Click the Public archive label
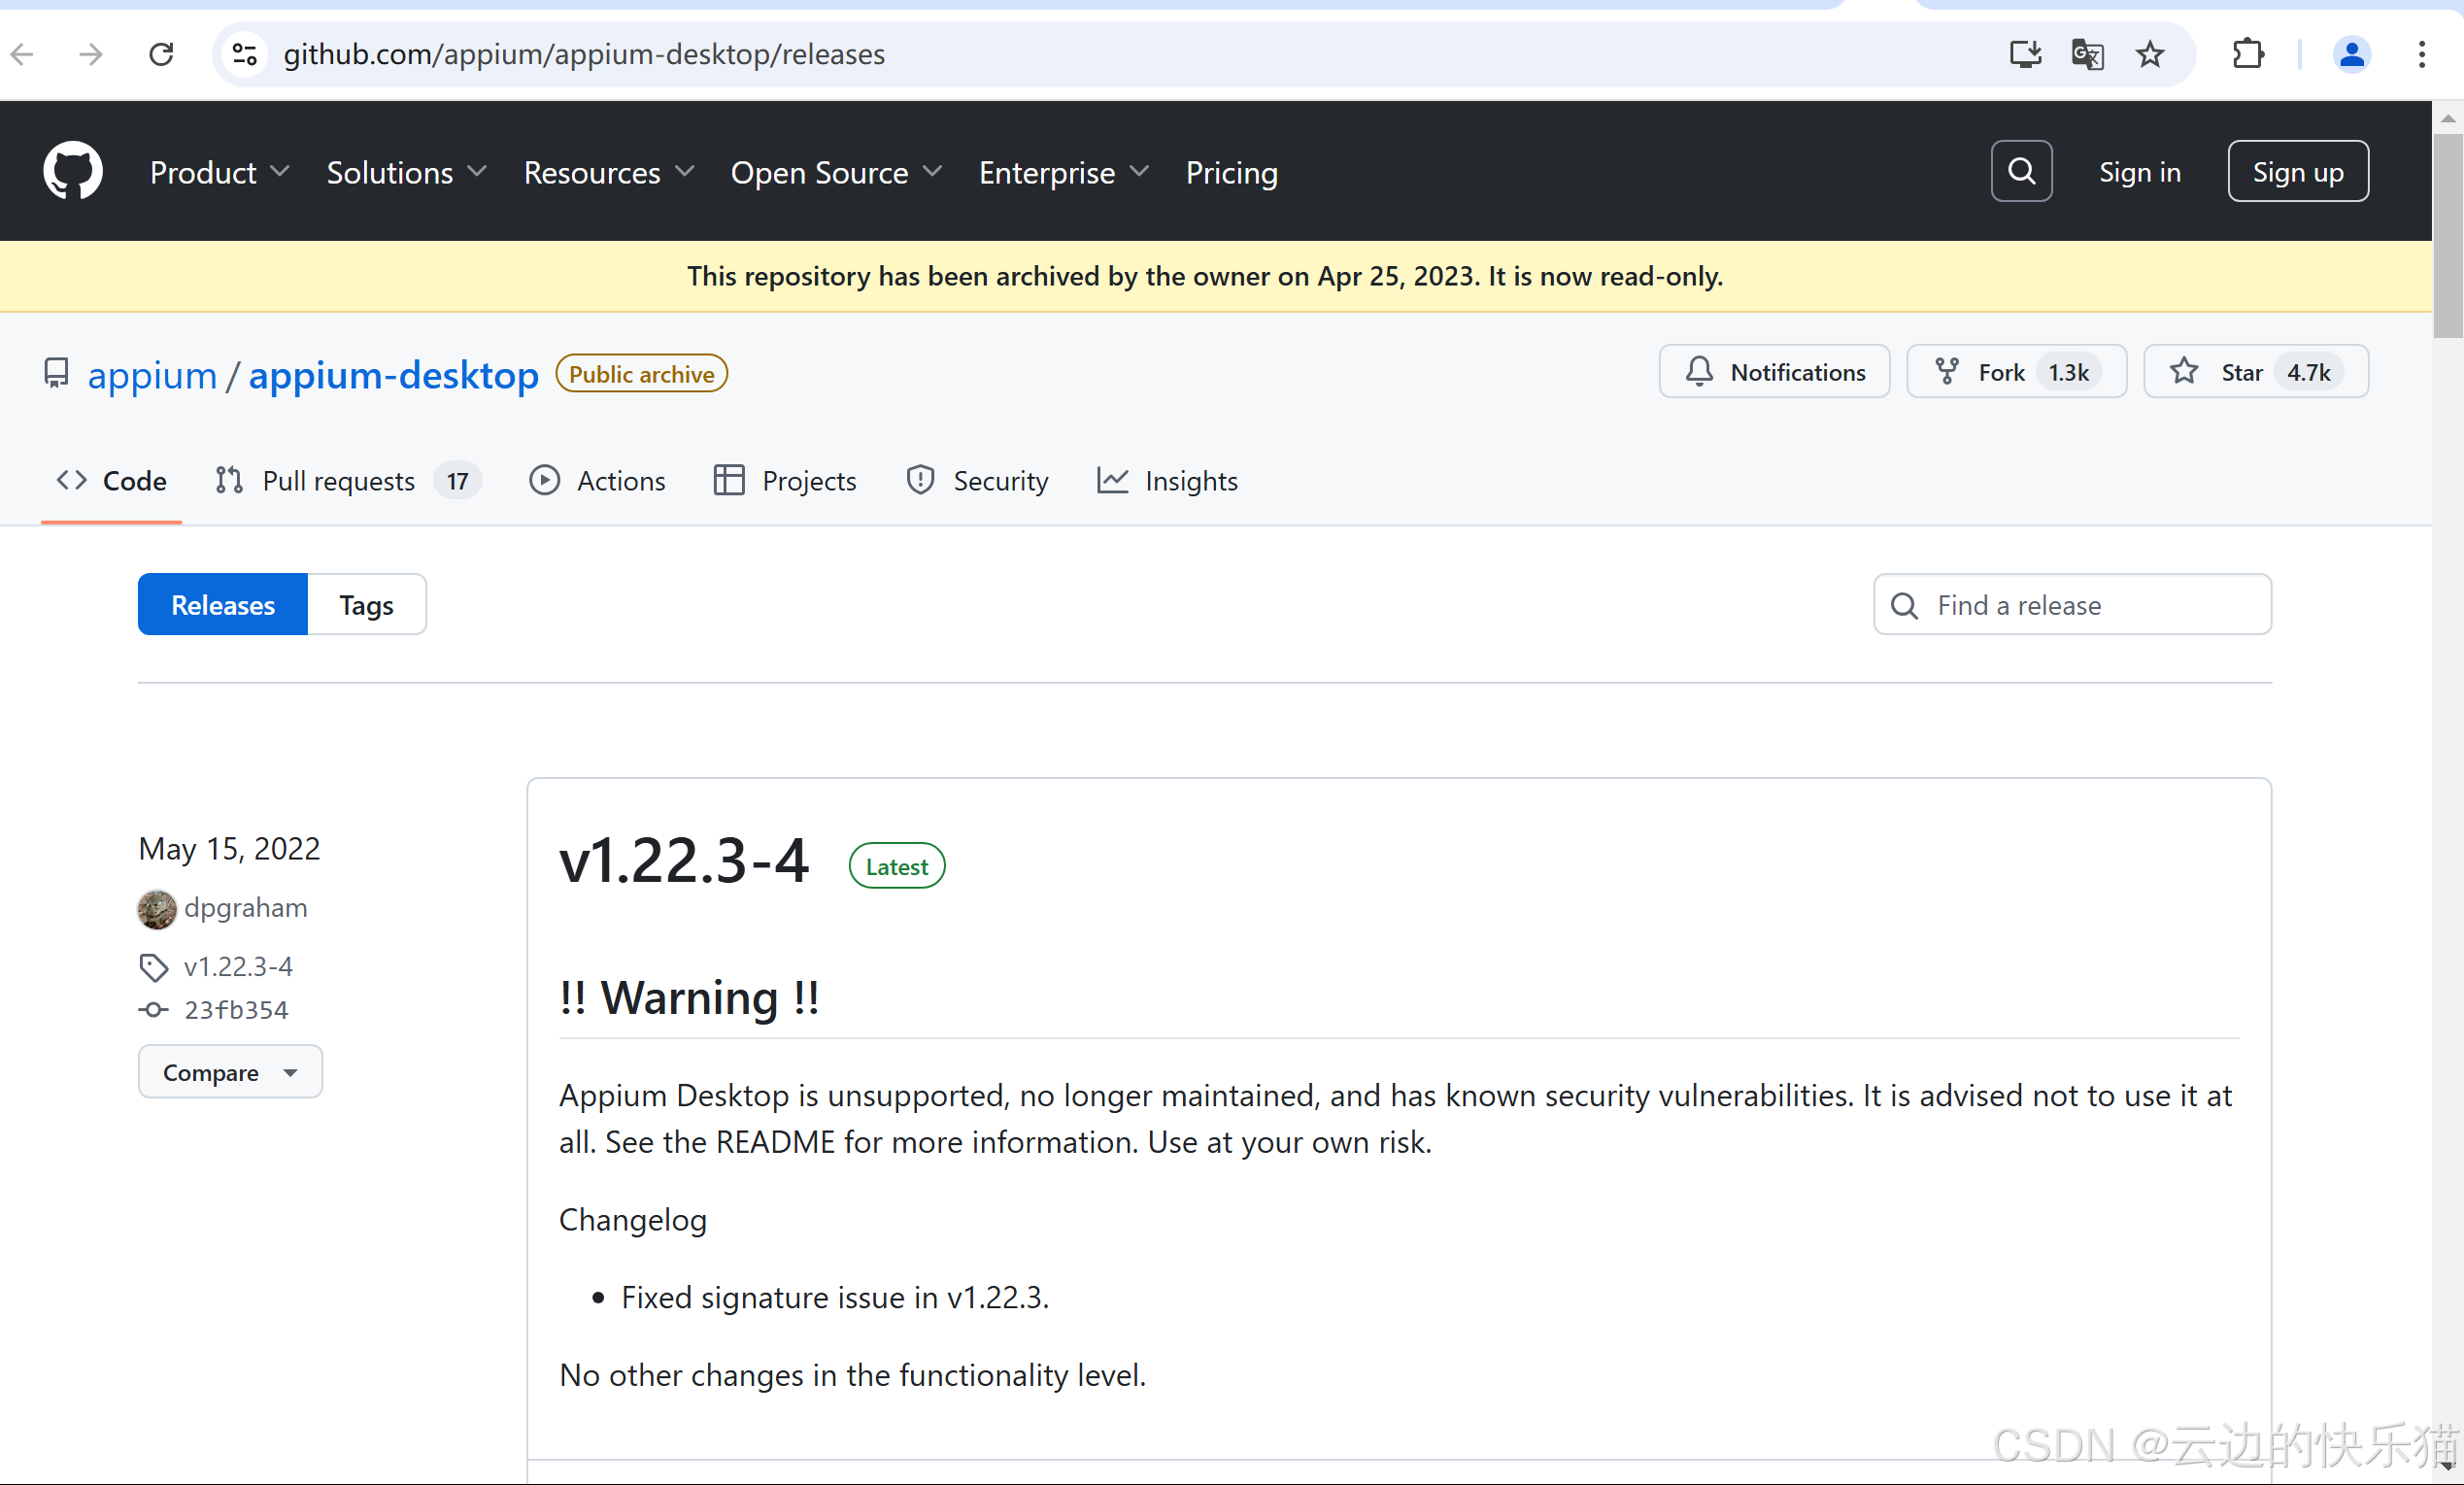2464x1485 pixels. click(x=641, y=374)
